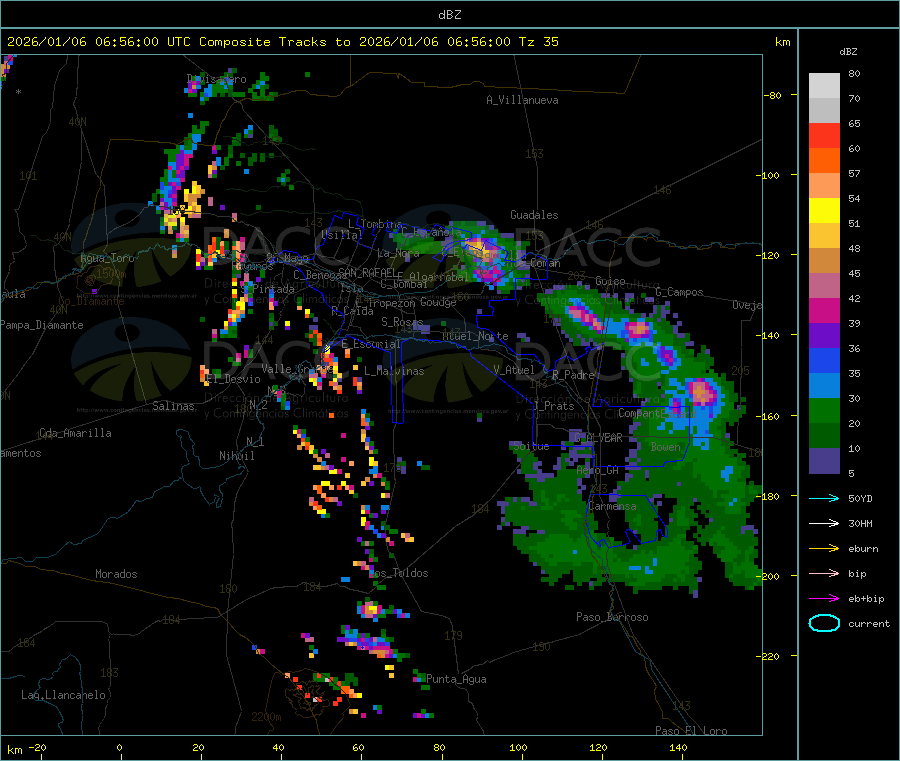The width and height of the screenshot is (900, 761).
Task: Pick the bright green 20-30 dBZ swatch
Action: click(x=824, y=410)
